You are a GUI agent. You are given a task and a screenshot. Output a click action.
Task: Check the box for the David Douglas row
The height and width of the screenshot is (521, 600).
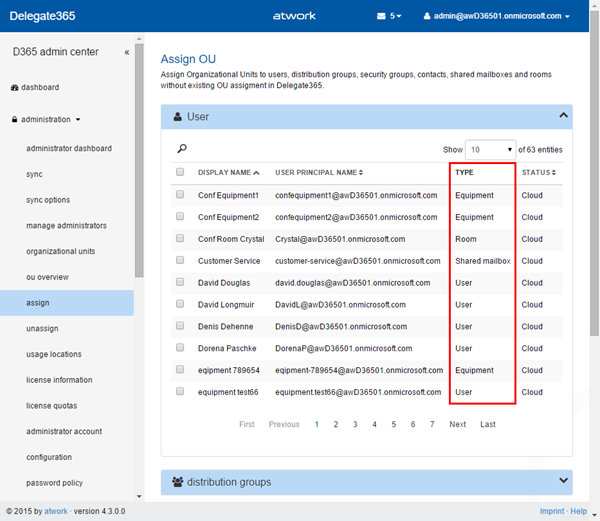pos(180,283)
